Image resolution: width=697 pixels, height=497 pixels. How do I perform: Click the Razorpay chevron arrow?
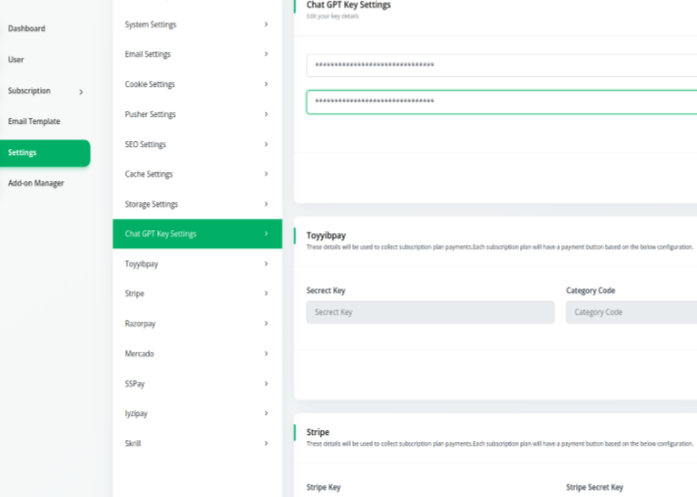click(x=266, y=324)
